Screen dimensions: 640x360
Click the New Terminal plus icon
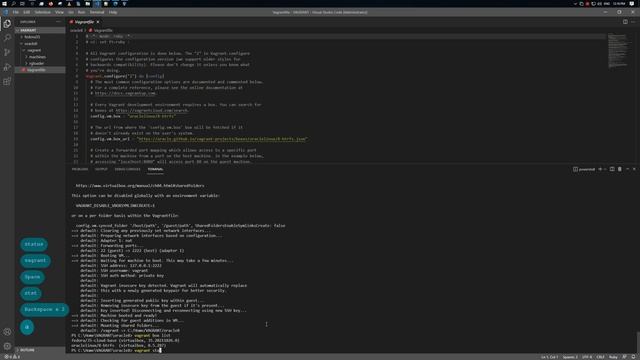pos(600,169)
